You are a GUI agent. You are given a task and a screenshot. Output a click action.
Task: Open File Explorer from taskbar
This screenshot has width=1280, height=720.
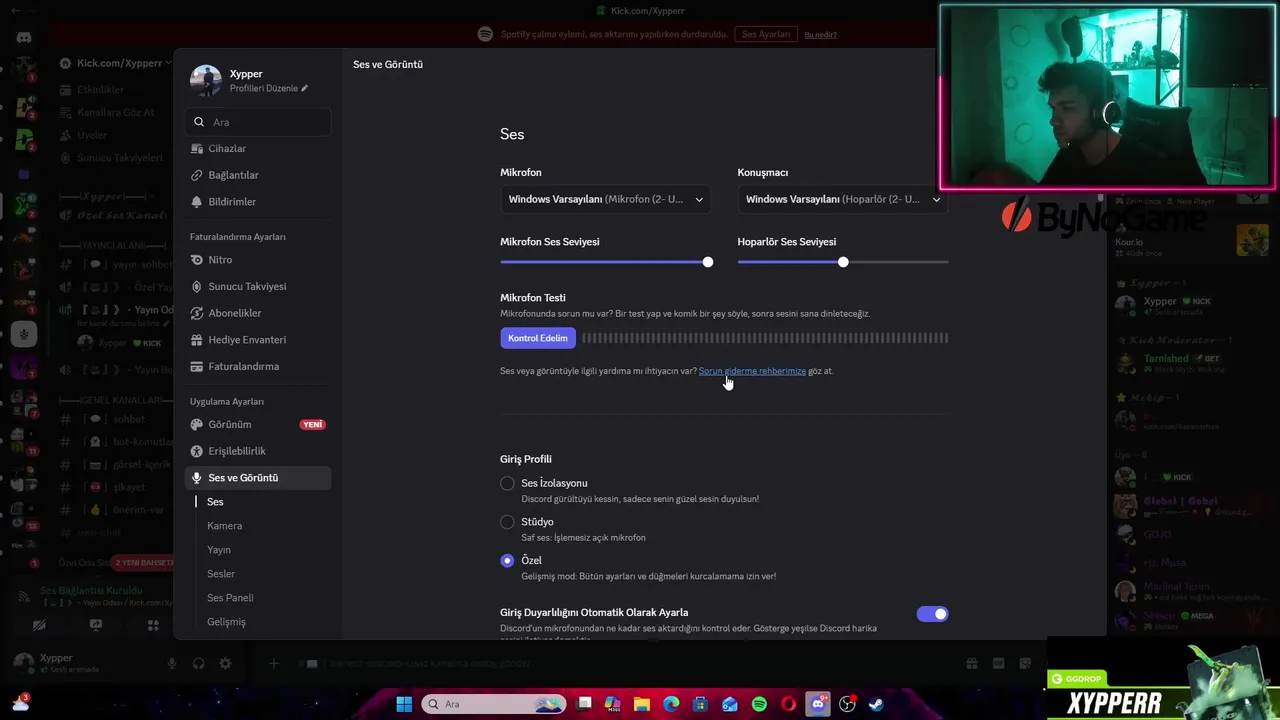[x=642, y=704]
